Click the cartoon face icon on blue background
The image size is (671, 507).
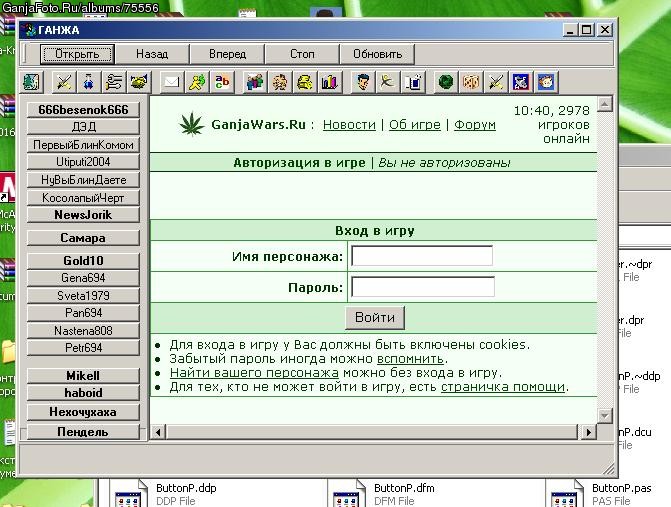tap(546, 82)
